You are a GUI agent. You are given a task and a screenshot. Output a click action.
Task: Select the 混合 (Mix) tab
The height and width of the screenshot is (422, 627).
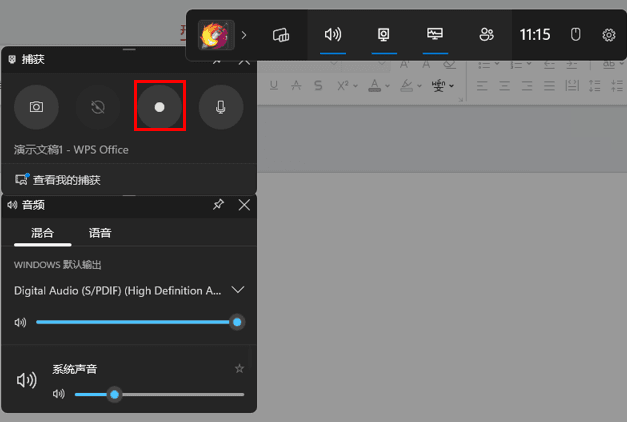point(43,233)
